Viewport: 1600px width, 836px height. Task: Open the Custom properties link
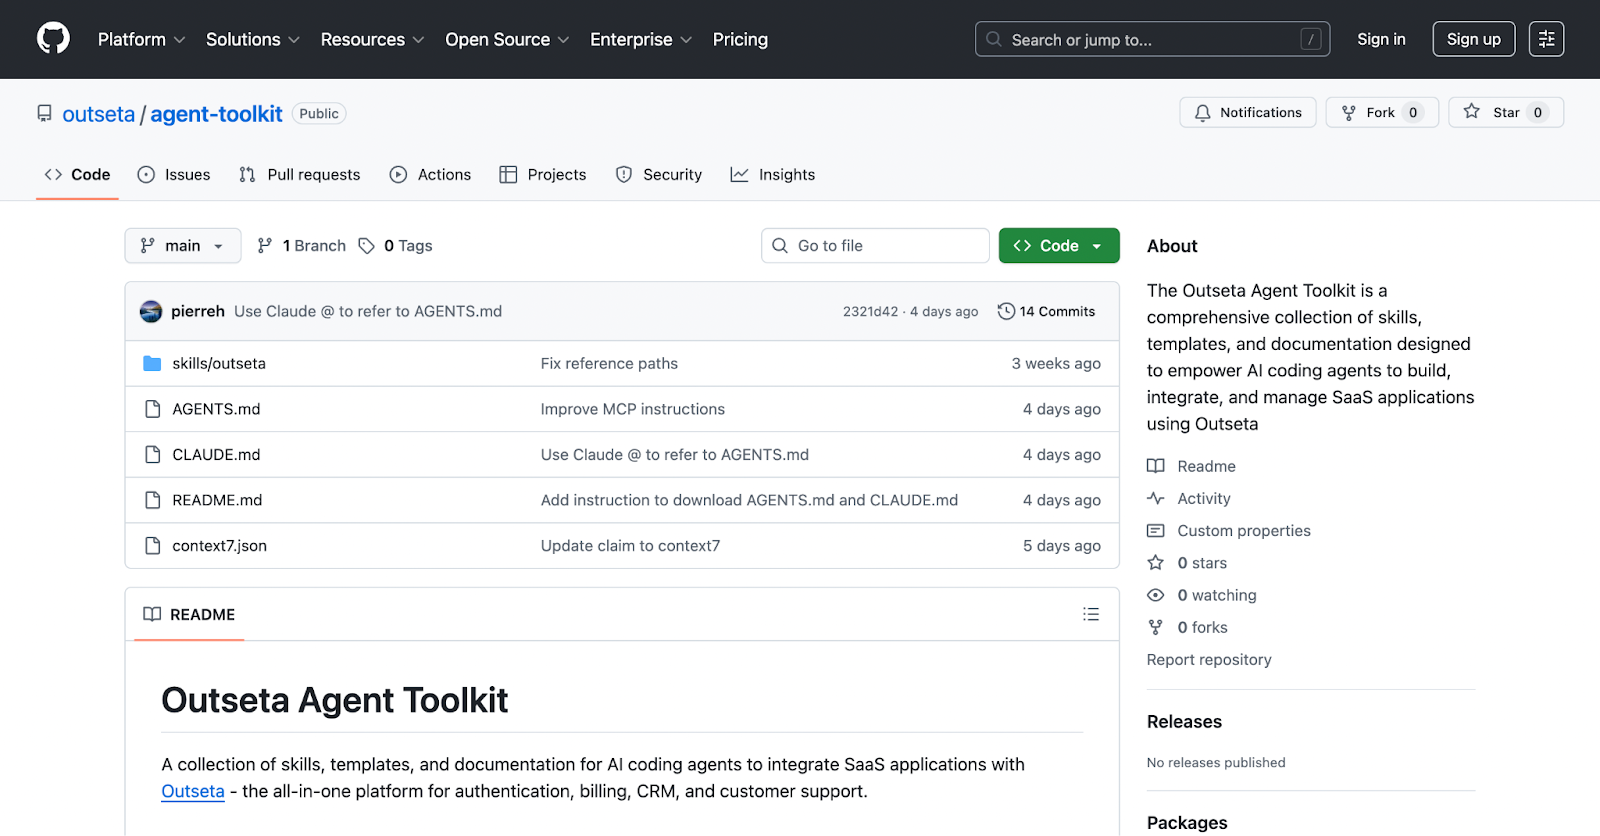pyautogui.click(x=1244, y=531)
